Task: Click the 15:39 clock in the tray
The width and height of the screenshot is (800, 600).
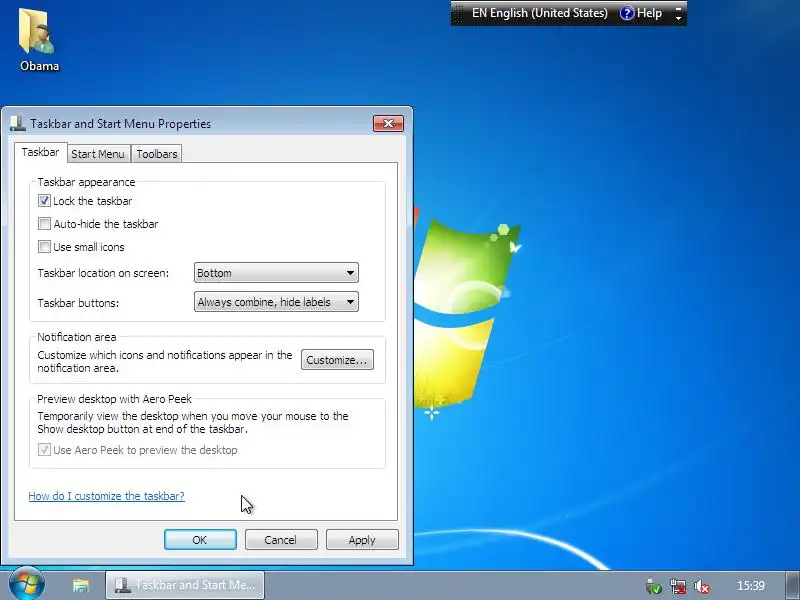Action: (x=751, y=586)
